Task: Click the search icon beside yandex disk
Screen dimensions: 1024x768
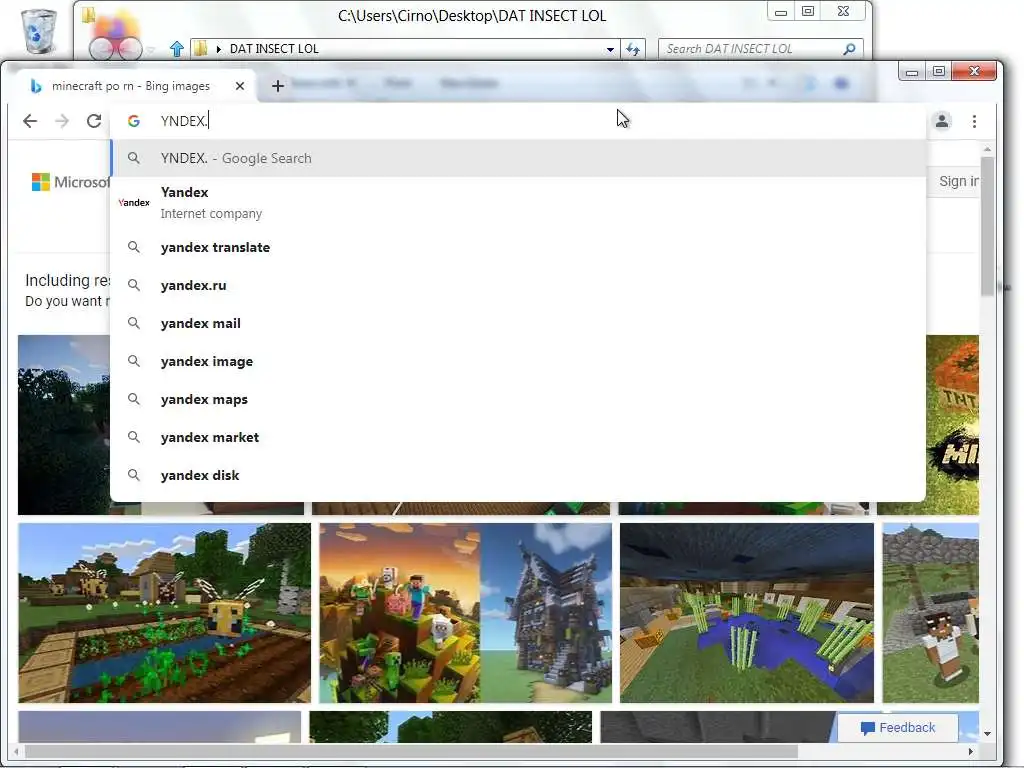Action: tap(134, 475)
